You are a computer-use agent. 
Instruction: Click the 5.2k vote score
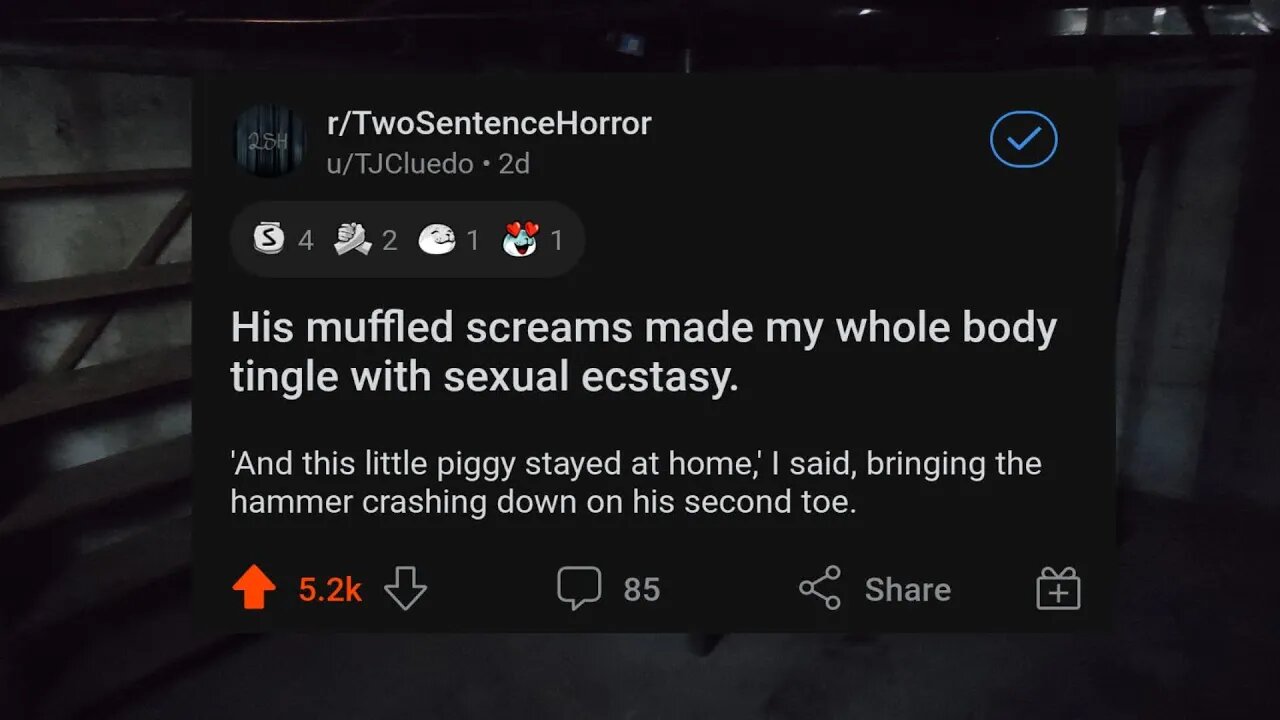point(330,589)
